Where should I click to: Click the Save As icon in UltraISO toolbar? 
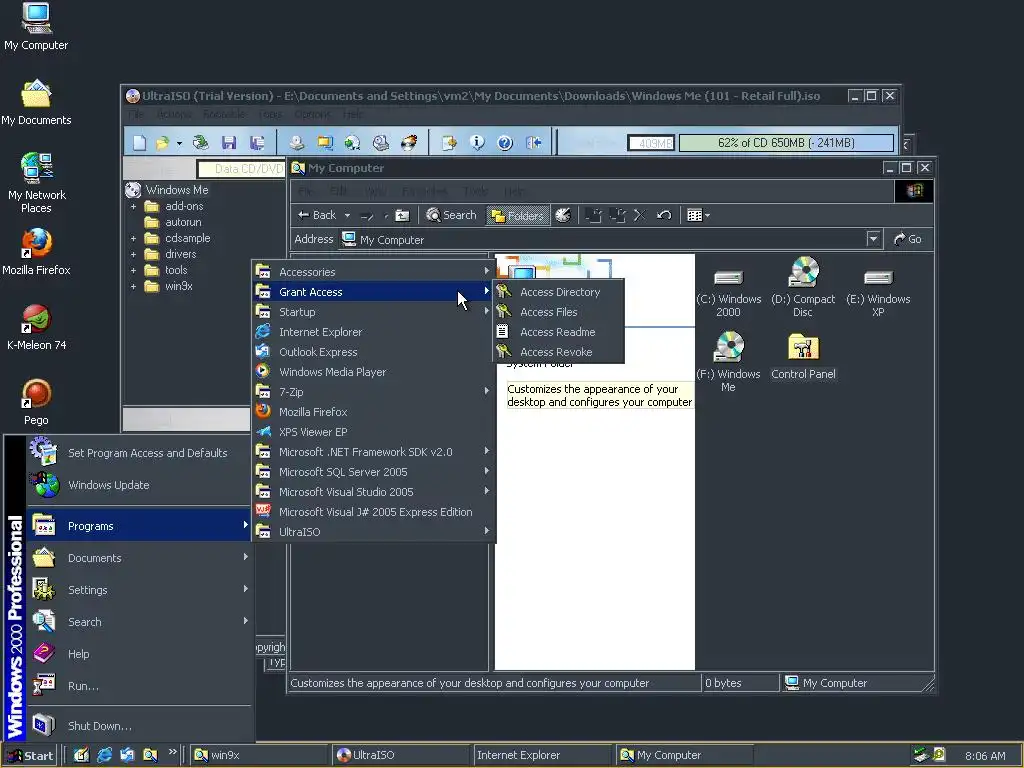[257, 142]
